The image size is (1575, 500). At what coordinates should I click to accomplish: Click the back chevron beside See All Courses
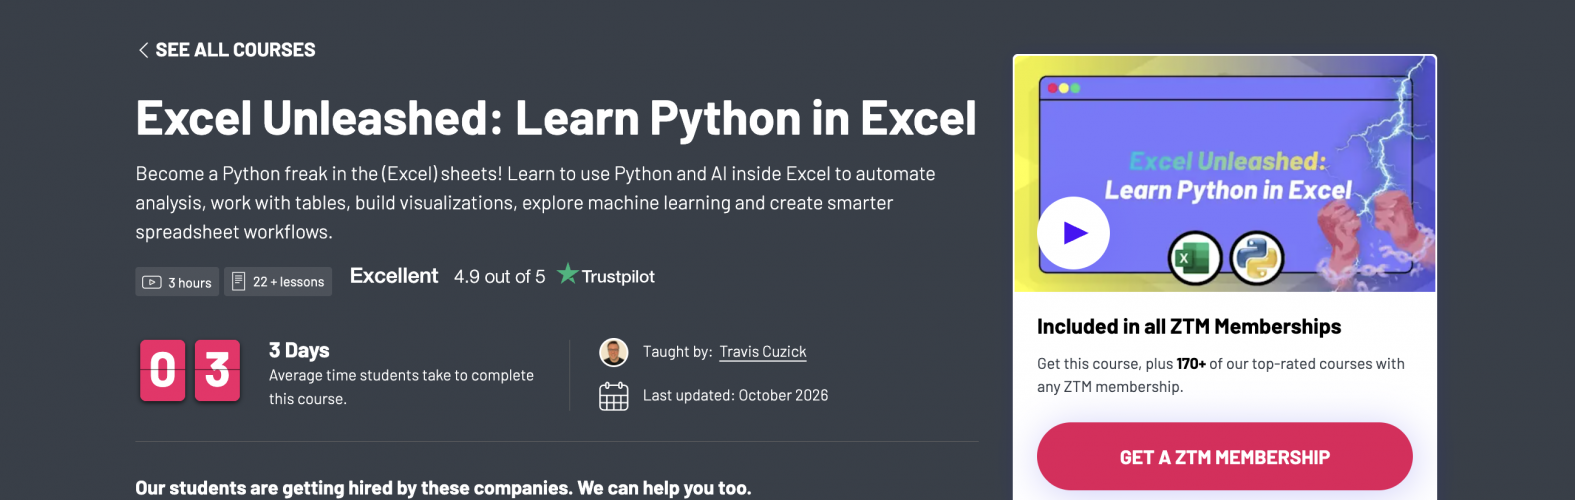[143, 50]
